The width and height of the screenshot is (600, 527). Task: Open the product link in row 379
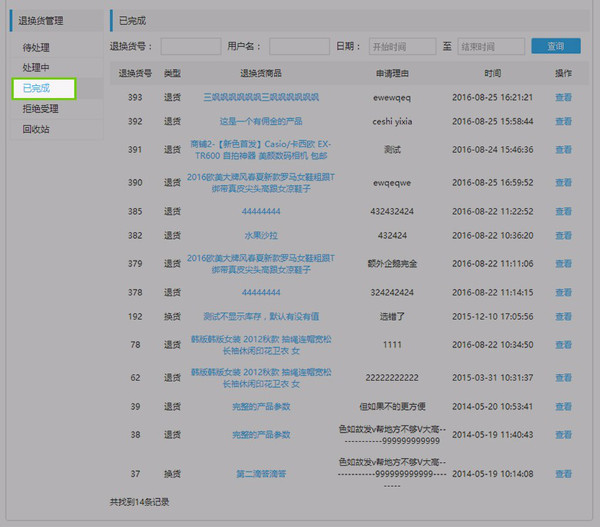(261, 264)
